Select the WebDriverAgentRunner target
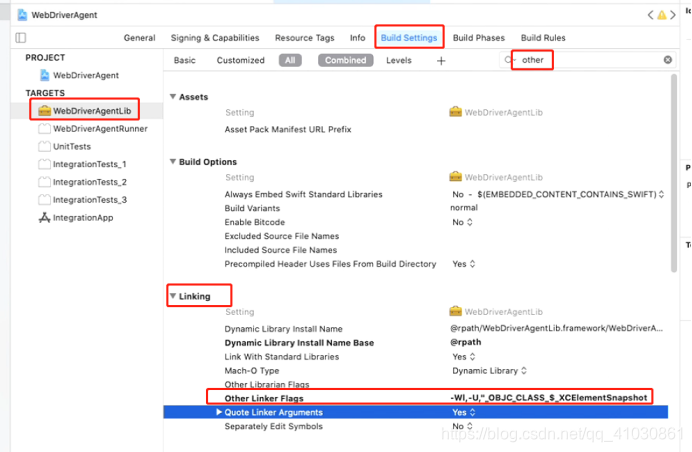This screenshot has height=452, width=692. [93, 129]
